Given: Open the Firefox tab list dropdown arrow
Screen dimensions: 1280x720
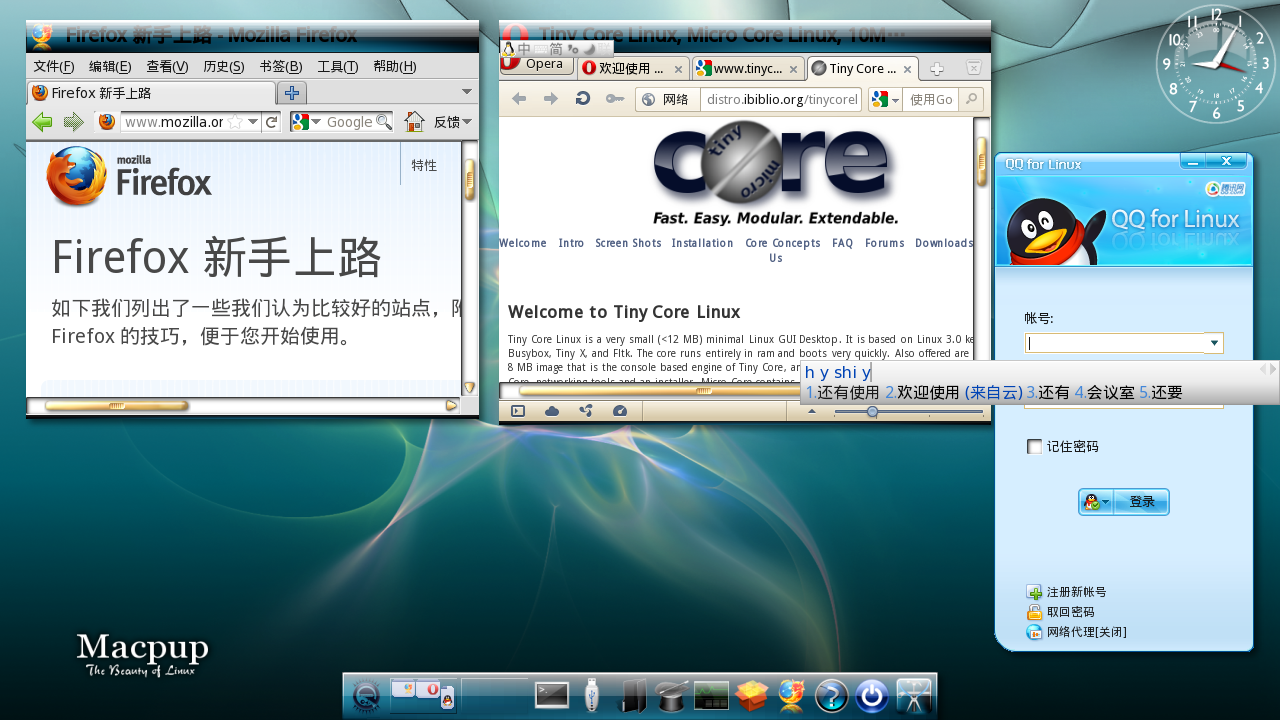Looking at the screenshot, I should pos(467,92).
